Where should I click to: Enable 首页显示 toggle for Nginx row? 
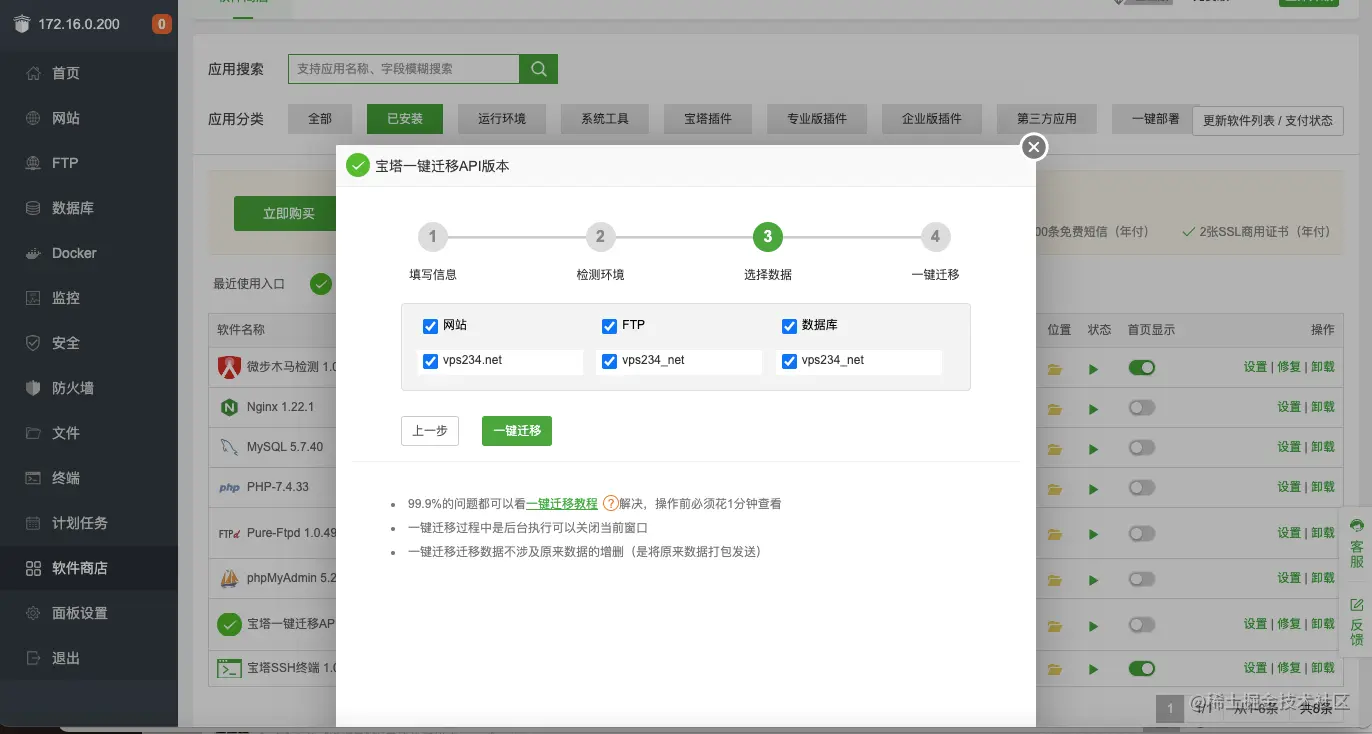1141,407
